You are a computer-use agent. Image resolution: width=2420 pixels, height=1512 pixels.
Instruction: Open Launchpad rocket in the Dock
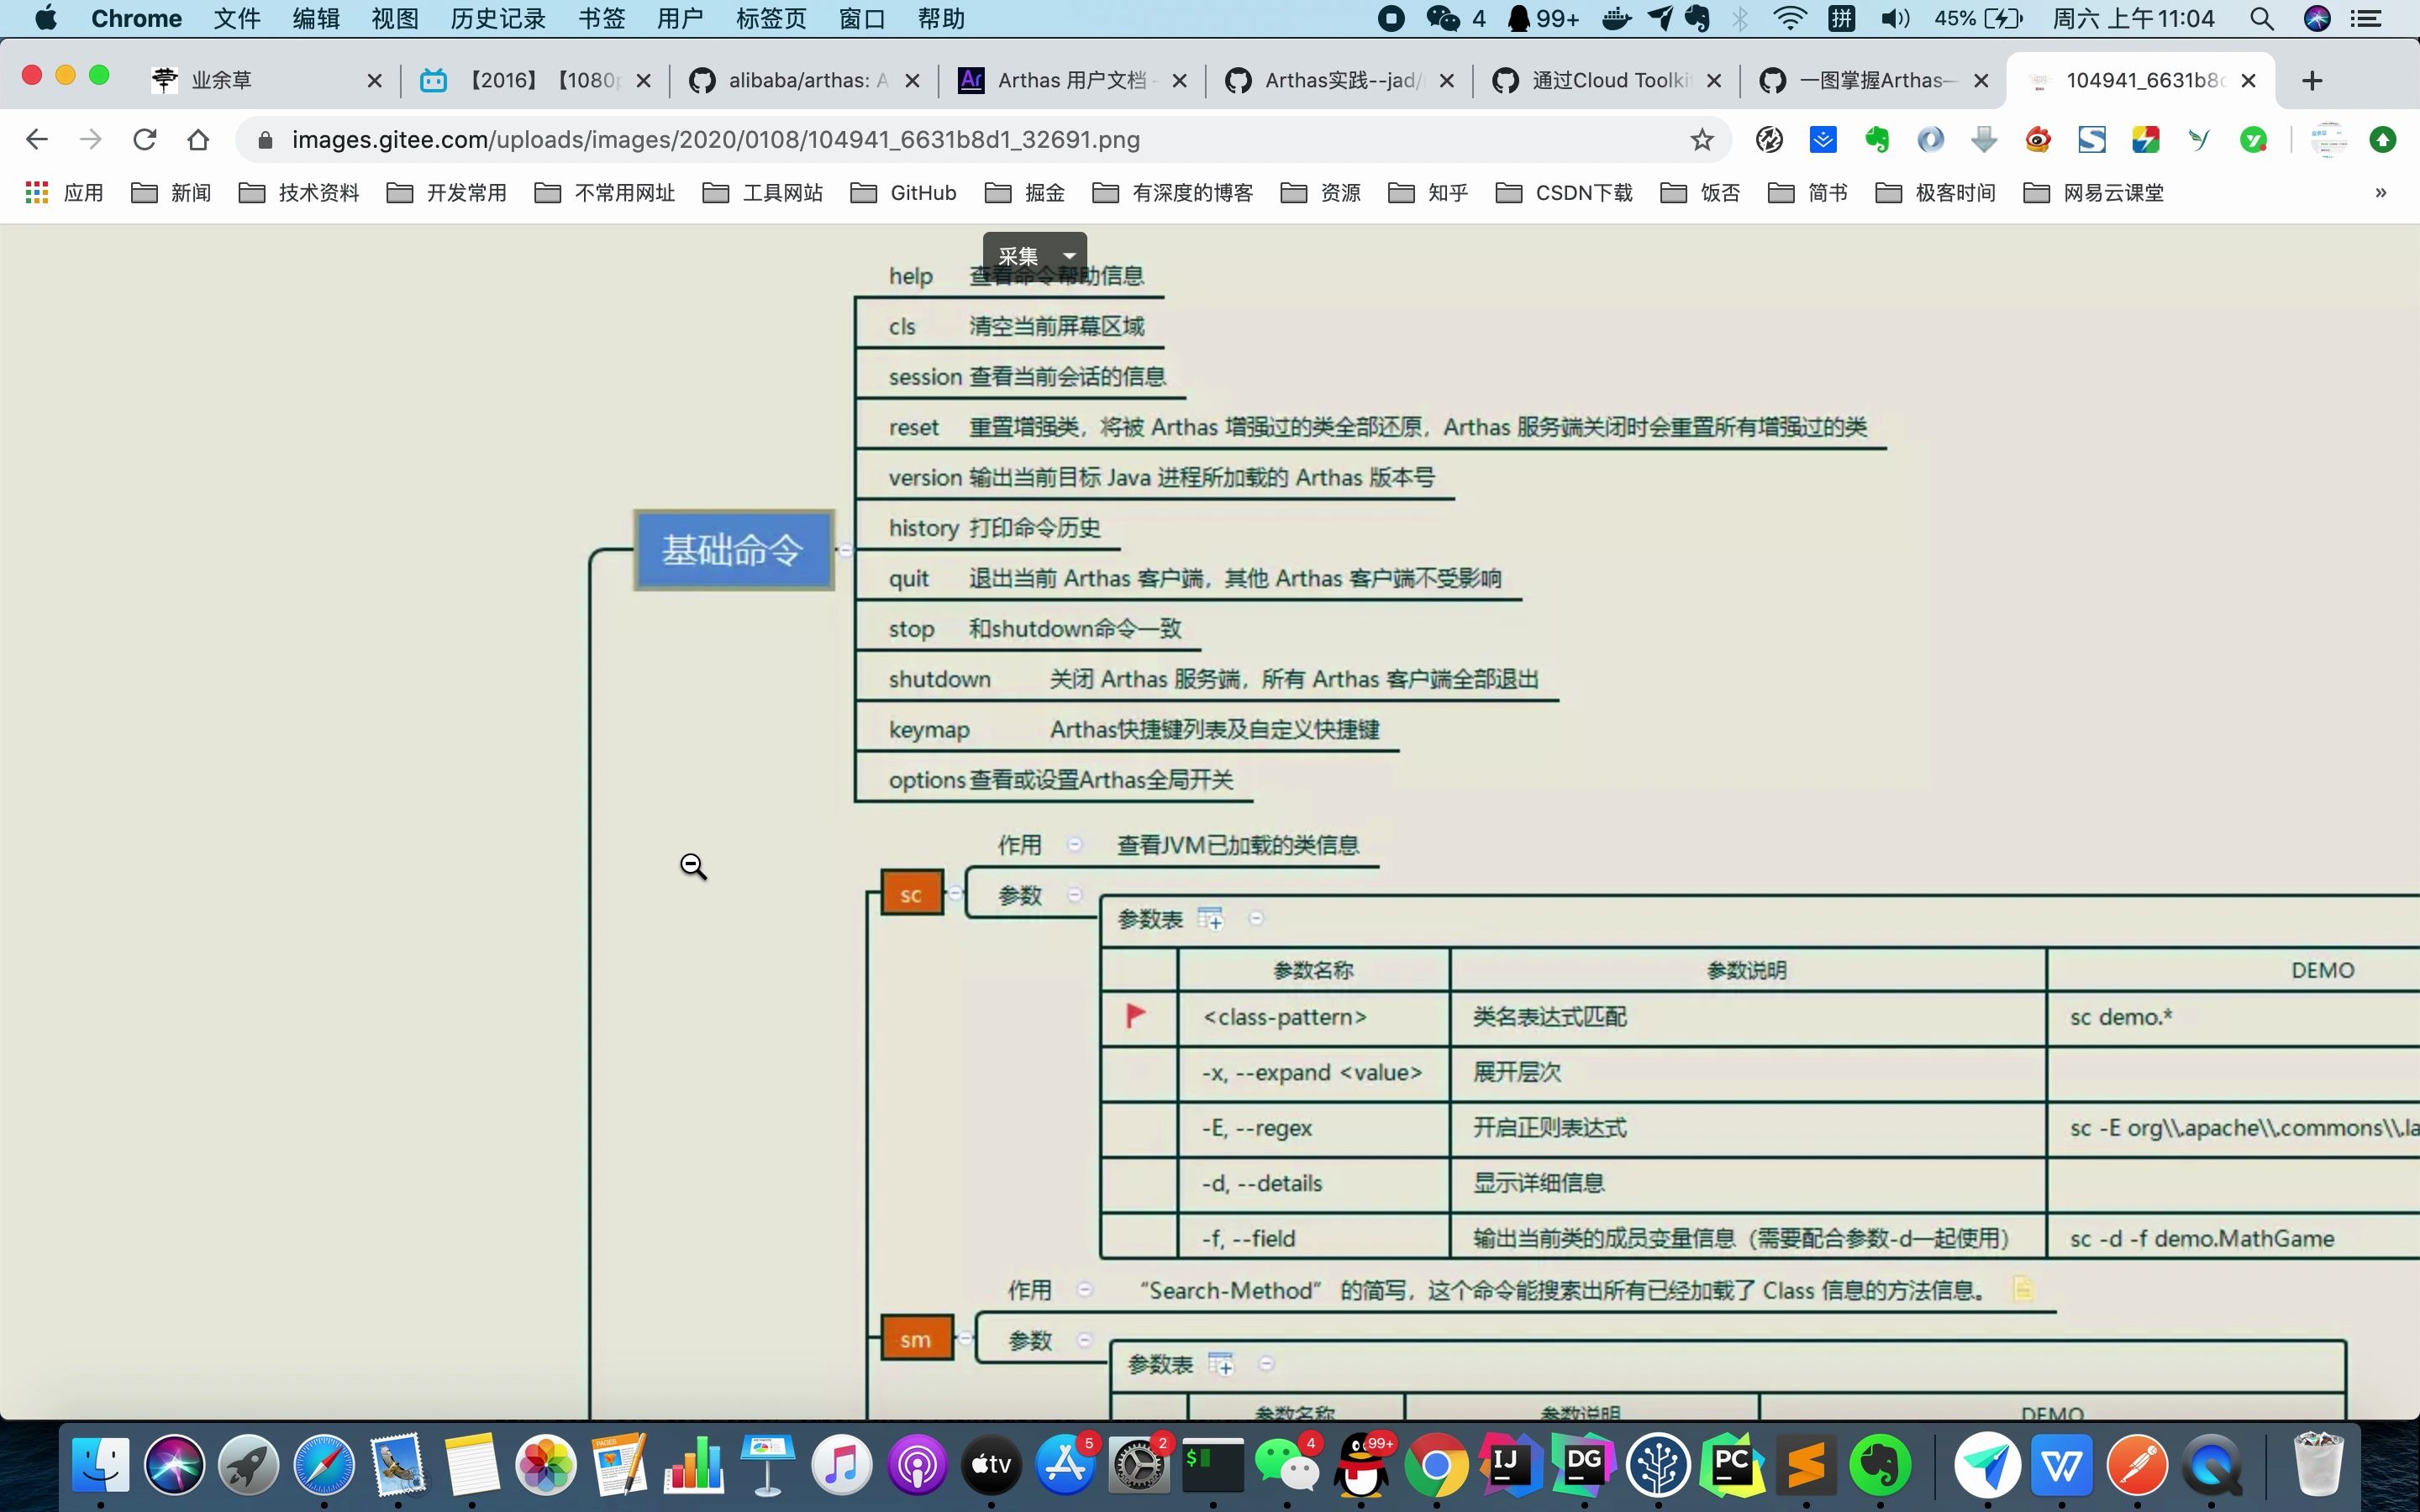pos(249,1466)
